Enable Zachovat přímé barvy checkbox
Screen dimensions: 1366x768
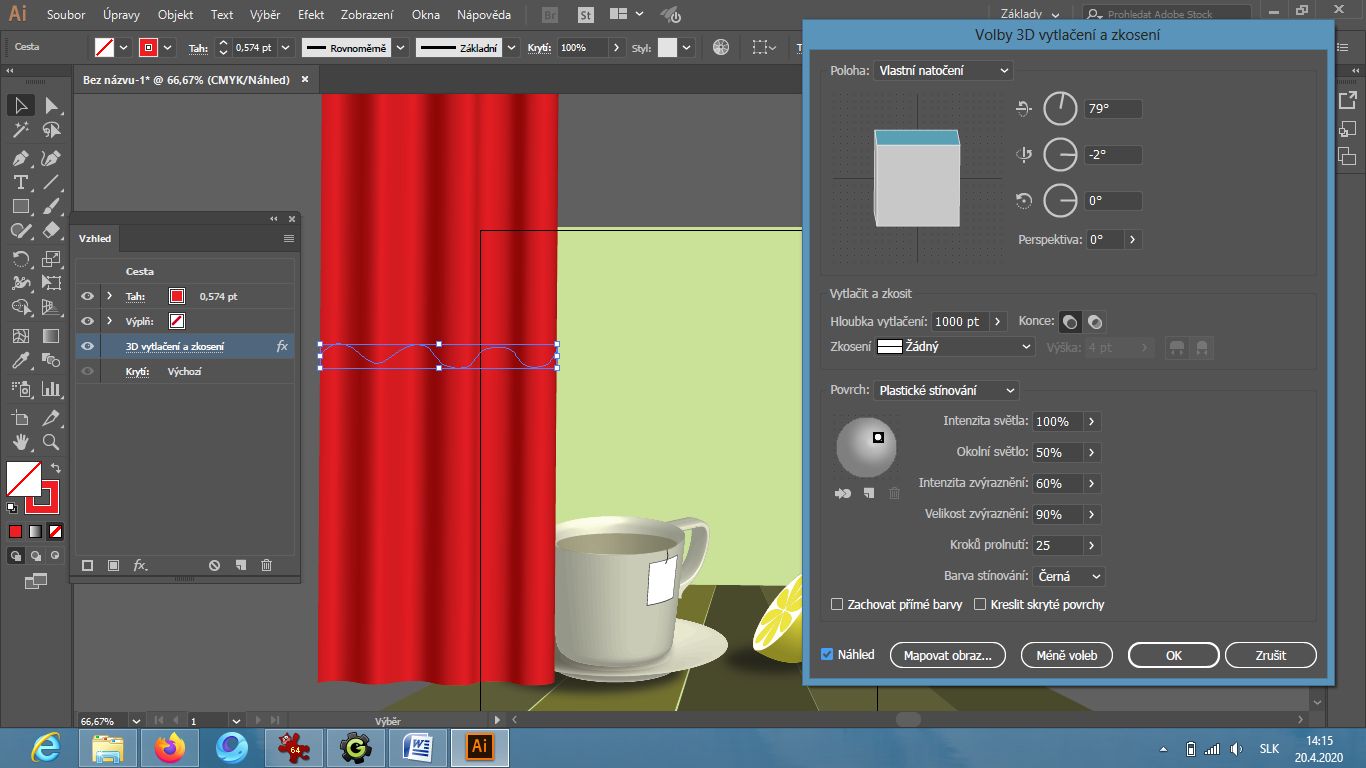point(837,605)
